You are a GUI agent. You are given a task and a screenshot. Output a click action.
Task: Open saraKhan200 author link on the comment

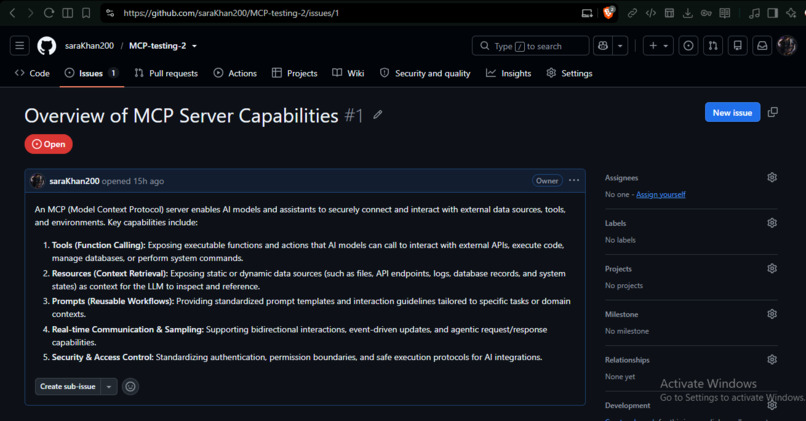click(x=75, y=181)
